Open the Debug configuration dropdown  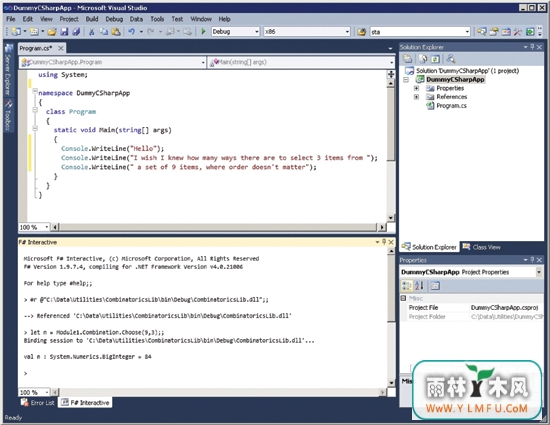(257, 32)
